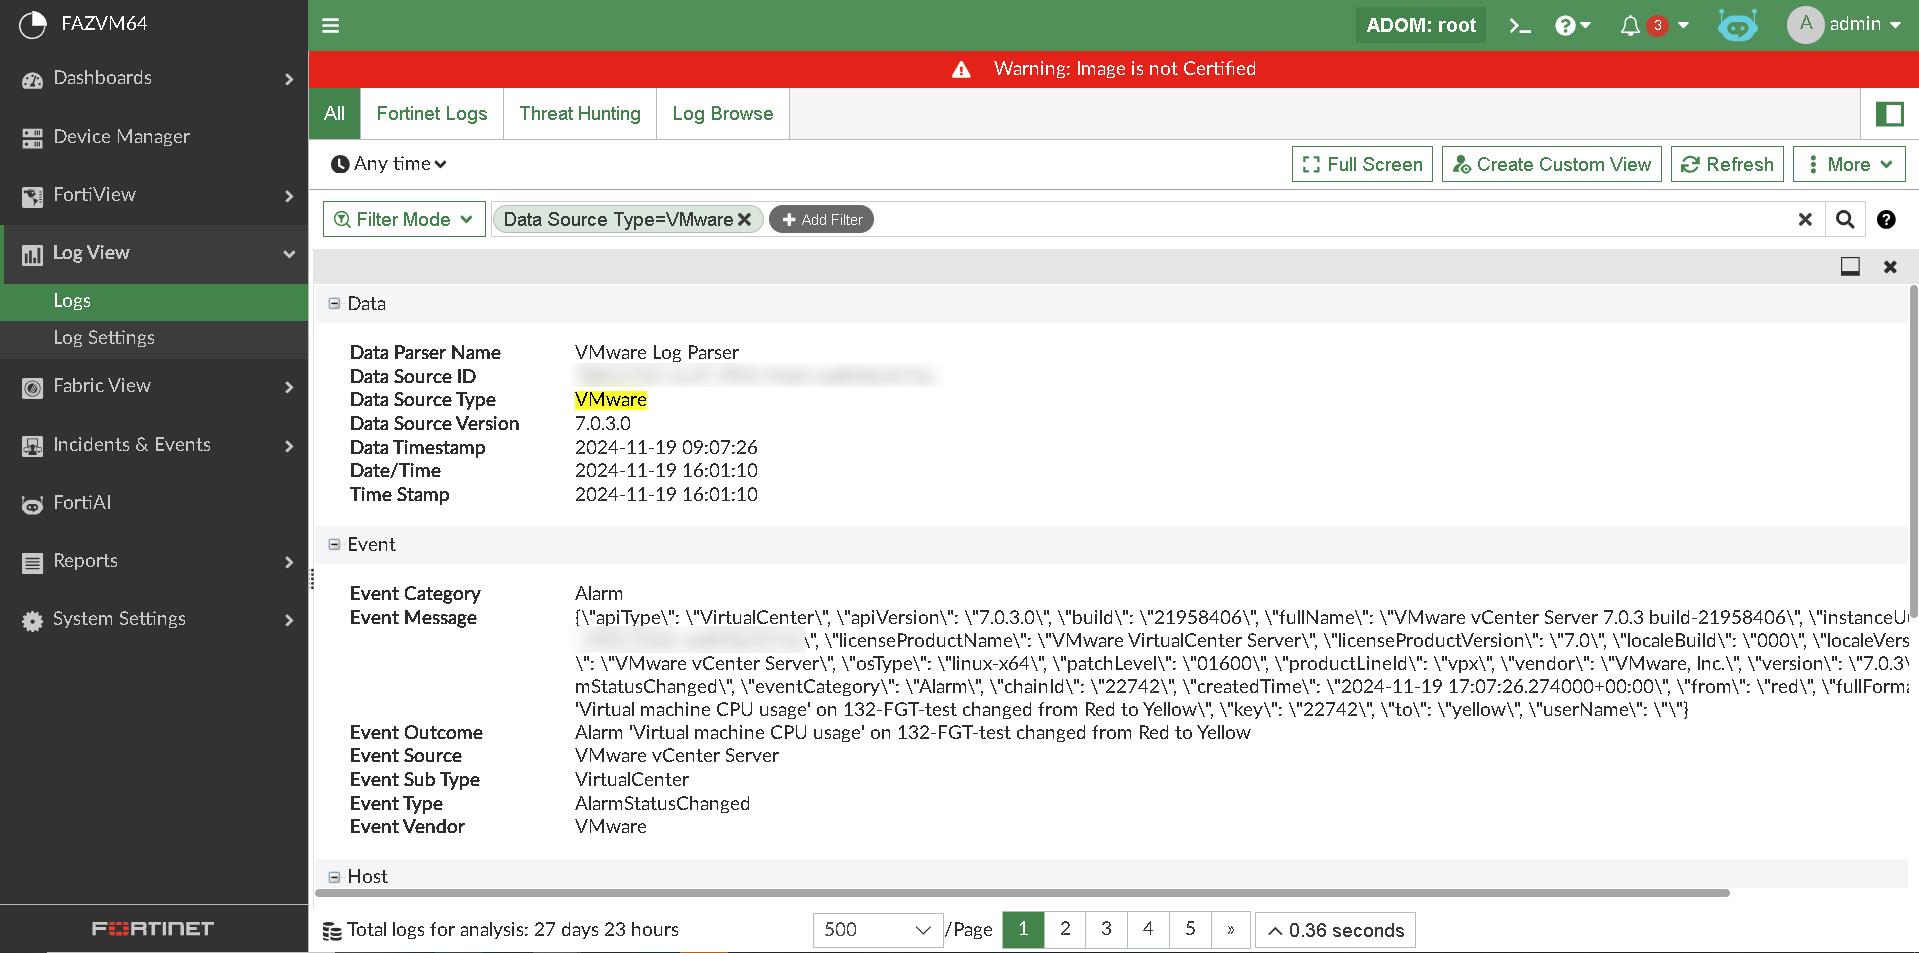Open the CLI console icon in top bar
This screenshot has height=953, width=1919.
coord(1518,25)
